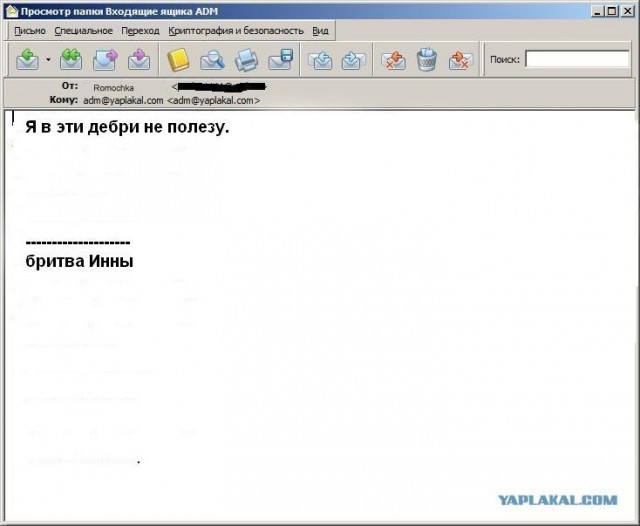This screenshot has height=526, width=640.
Task: Click the magnifier Find message icon
Action: 212,60
